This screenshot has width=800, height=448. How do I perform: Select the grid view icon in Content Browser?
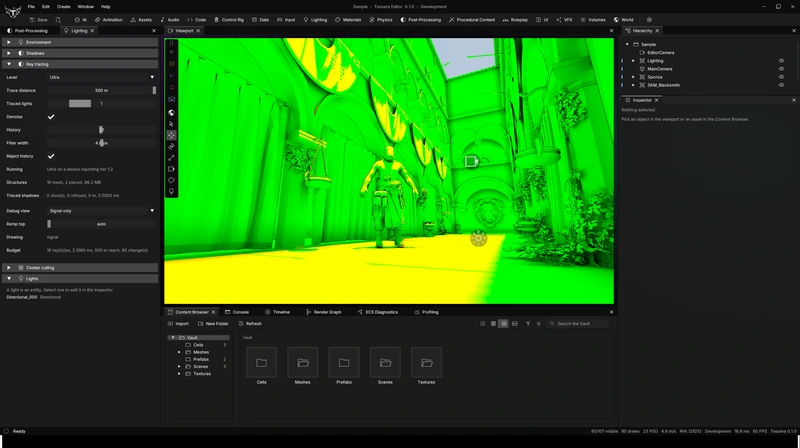click(x=504, y=323)
